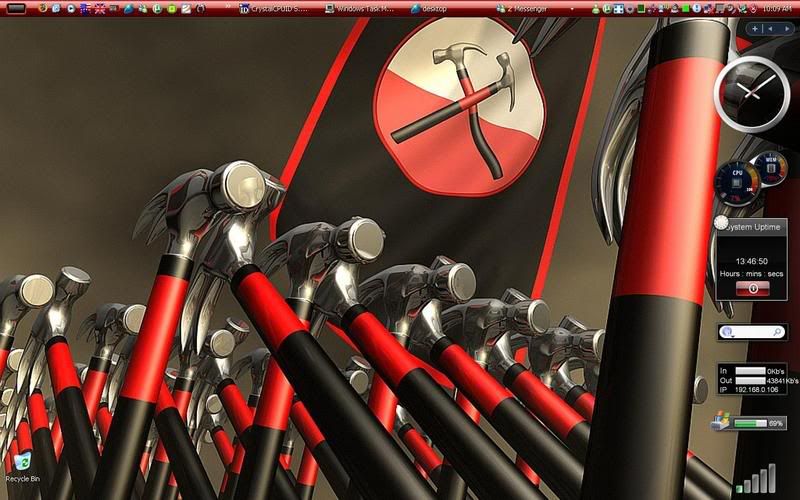Click the taskbar clock showing 10:09 AM
The width and height of the screenshot is (800, 500).
click(777, 9)
